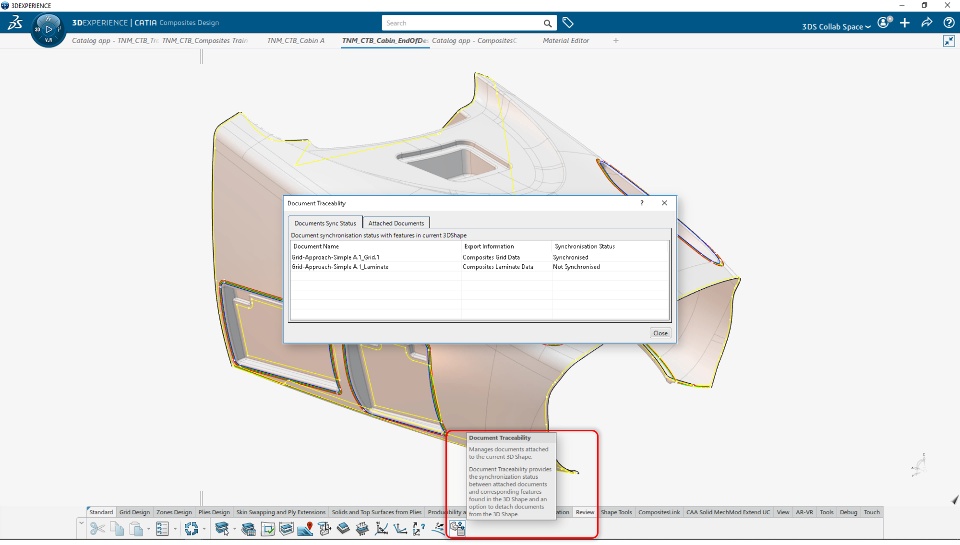
Task: Open the Plies Design toolbar tab
Action: click(214, 512)
